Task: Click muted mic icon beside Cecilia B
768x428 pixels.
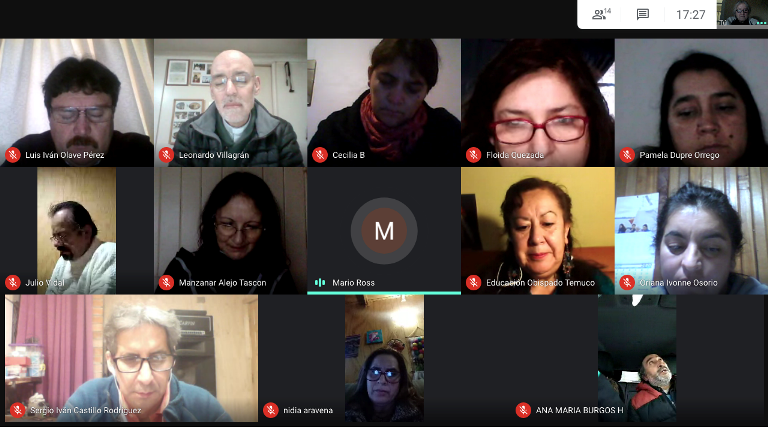Action: [x=320, y=155]
